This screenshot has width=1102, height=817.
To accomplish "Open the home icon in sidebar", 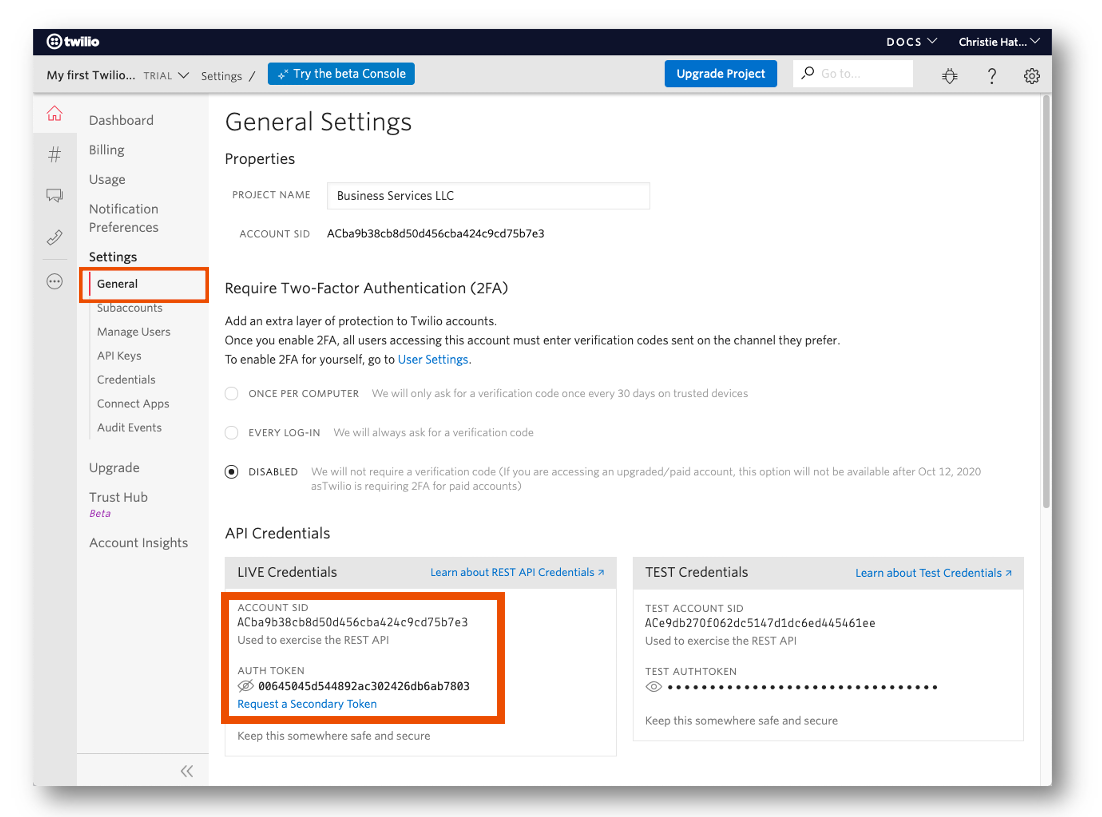I will pyautogui.click(x=54, y=113).
